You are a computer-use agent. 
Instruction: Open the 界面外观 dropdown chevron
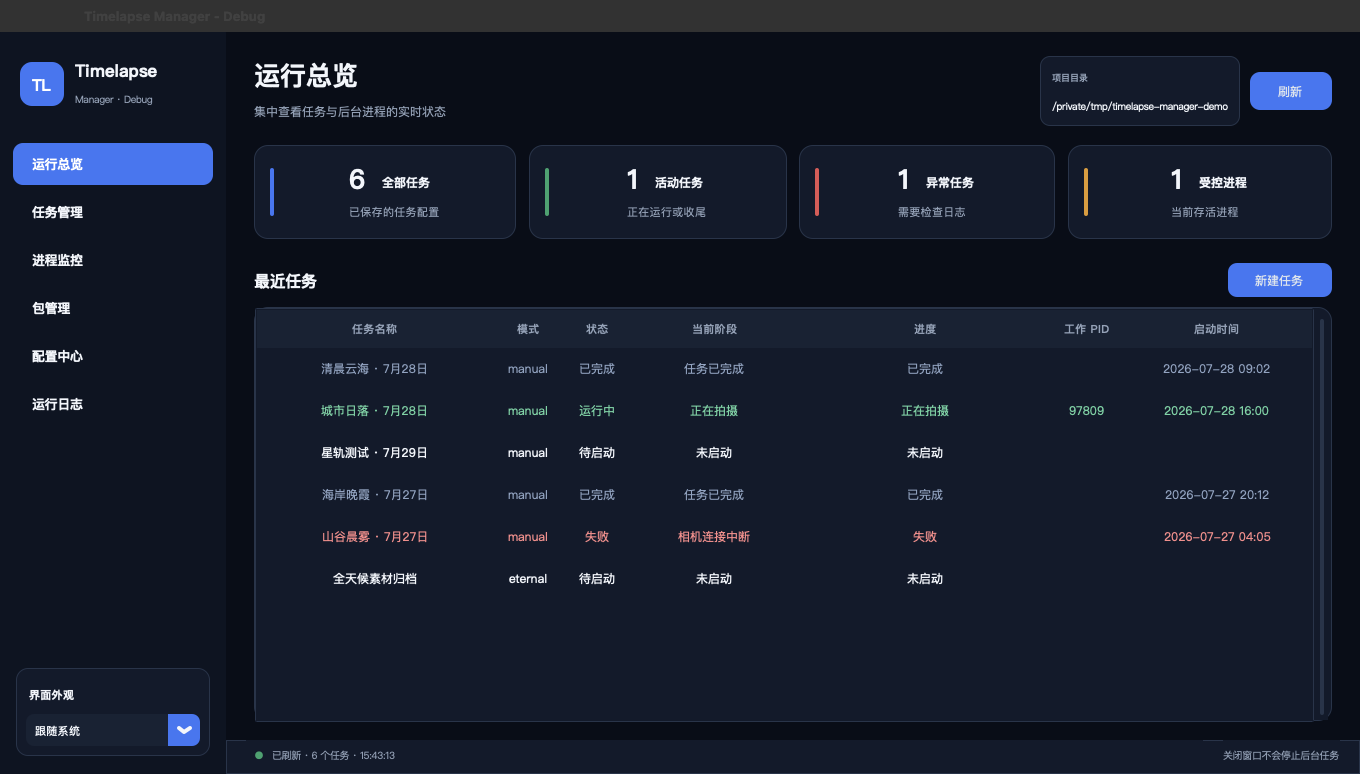(184, 730)
